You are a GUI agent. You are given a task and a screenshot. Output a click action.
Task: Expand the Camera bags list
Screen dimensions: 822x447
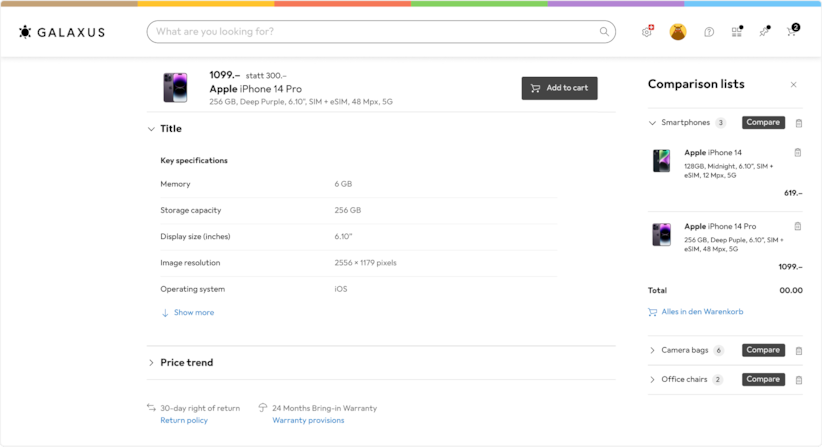[x=652, y=350]
